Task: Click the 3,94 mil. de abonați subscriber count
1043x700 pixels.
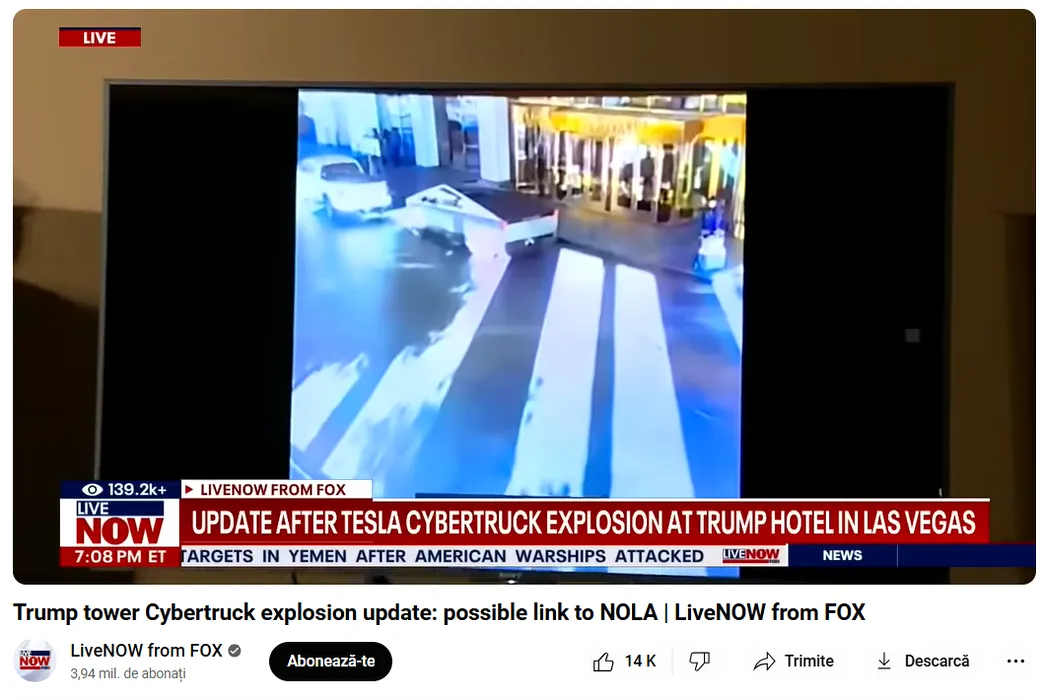Action: [128, 673]
